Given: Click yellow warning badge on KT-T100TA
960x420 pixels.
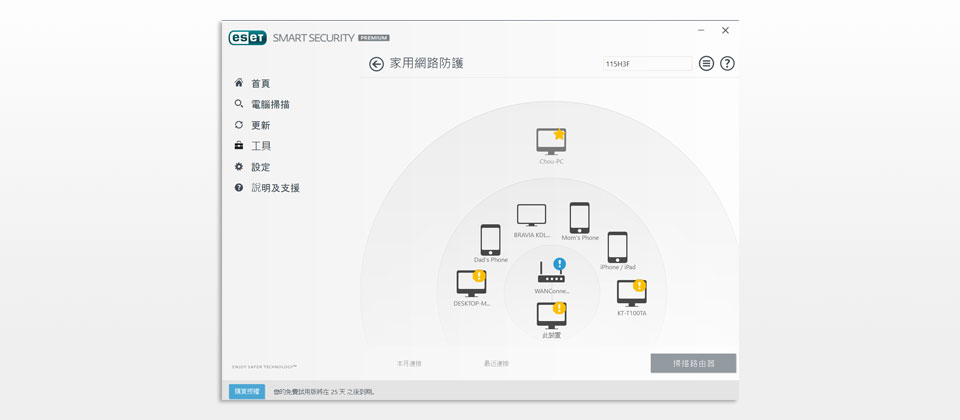Looking at the screenshot, I should click(639, 285).
